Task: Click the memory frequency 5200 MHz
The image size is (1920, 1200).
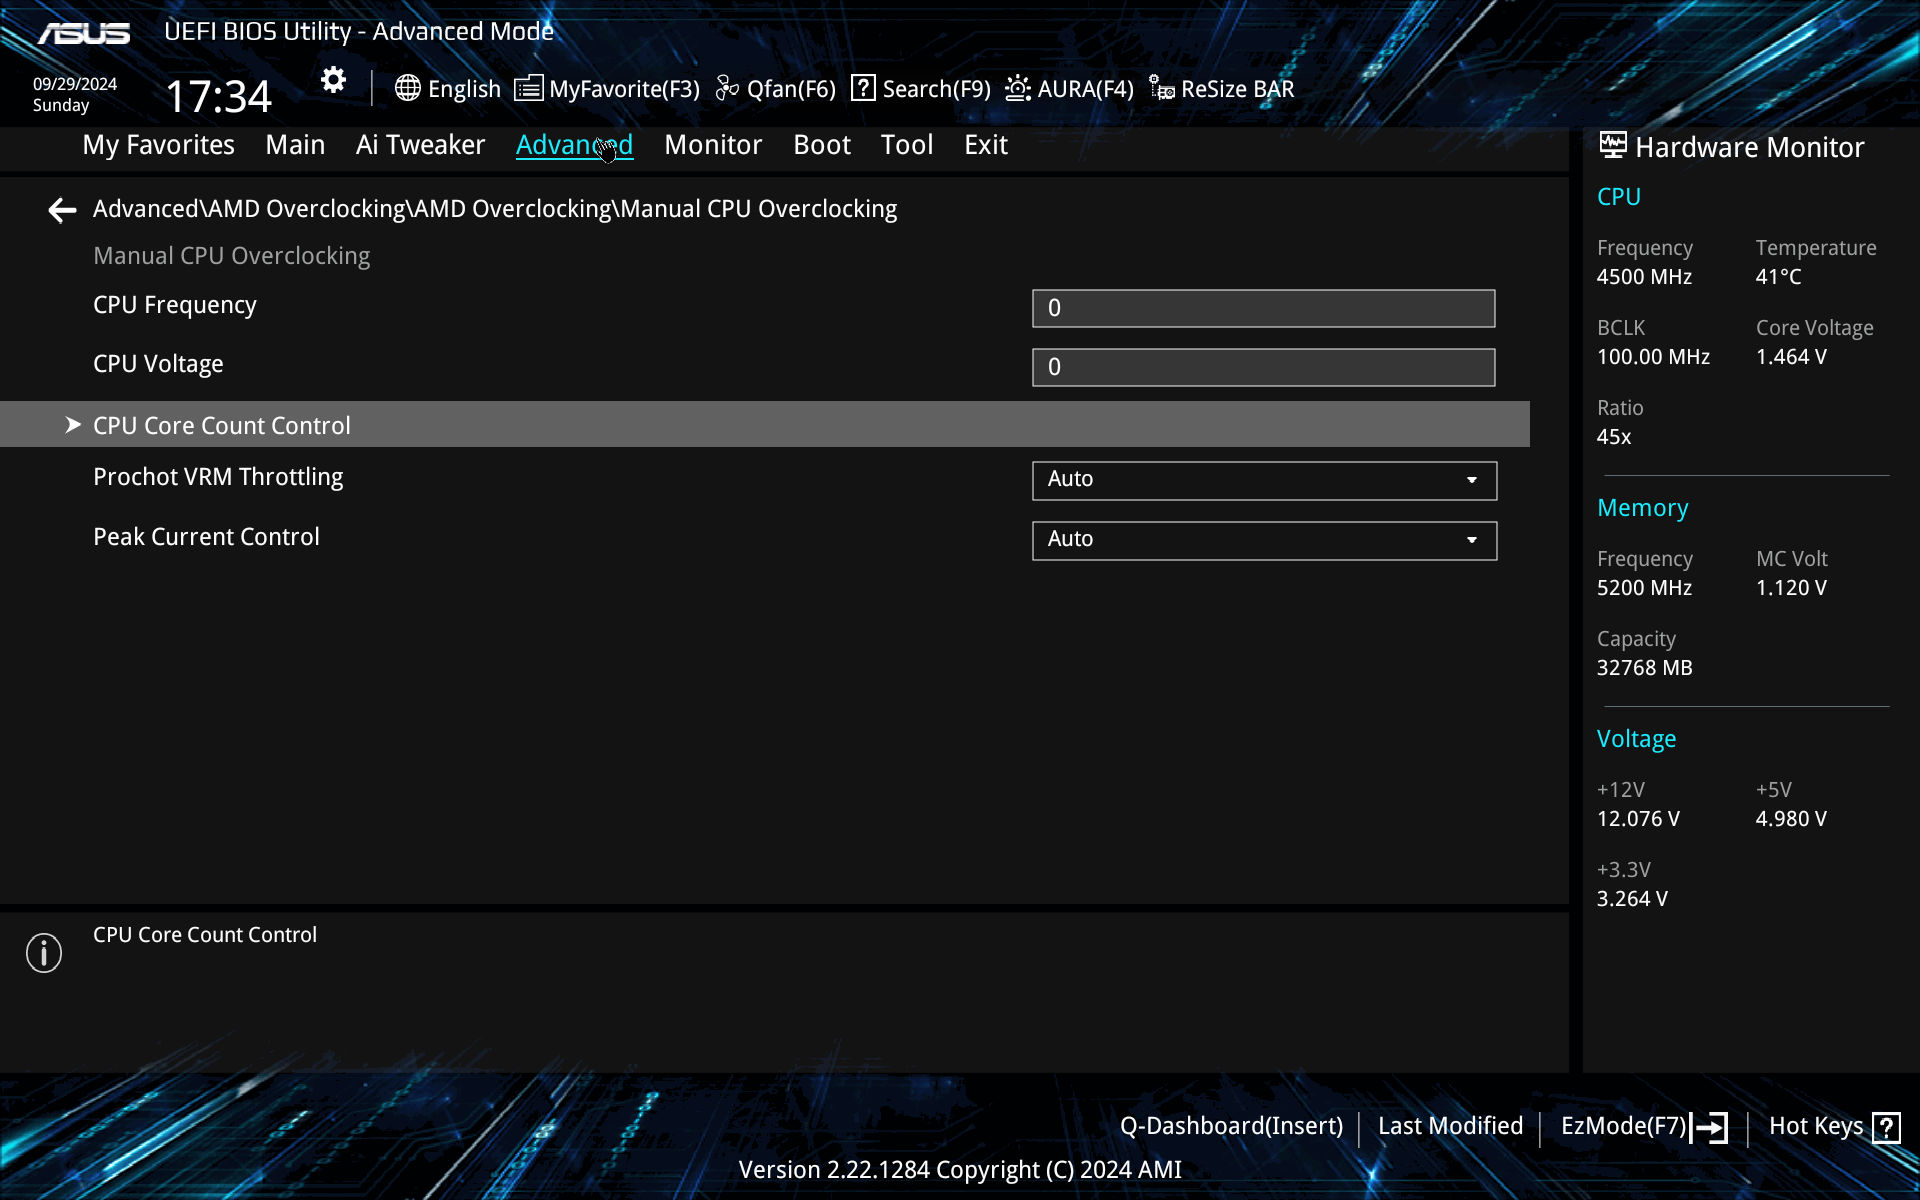Action: pyautogui.click(x=1644, y=588)
